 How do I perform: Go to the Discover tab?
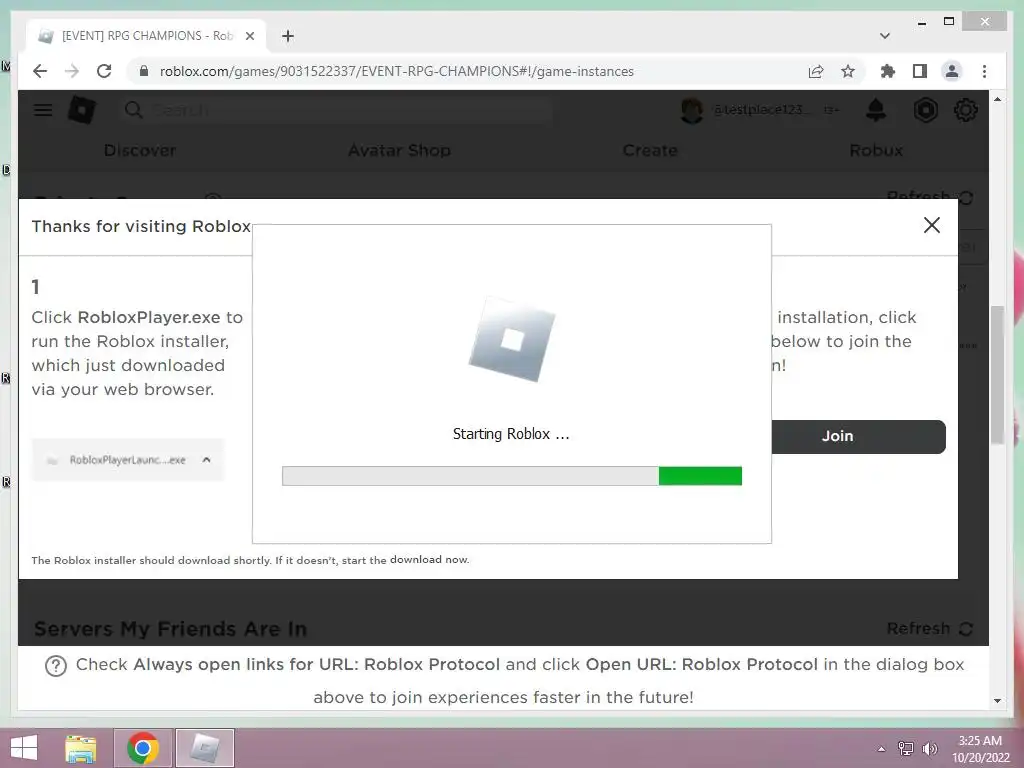(x=140, y=150)
